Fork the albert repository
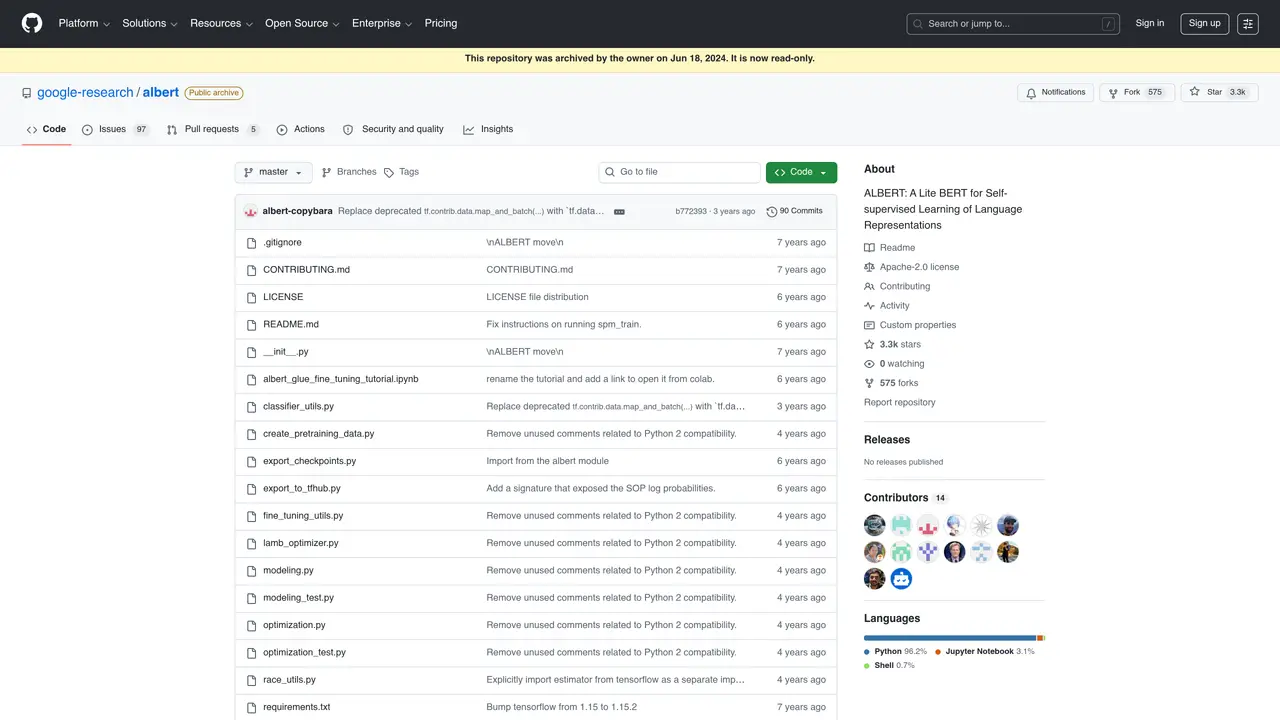The height and width of the screenshot is (720, 1280). coord(1136,93)
